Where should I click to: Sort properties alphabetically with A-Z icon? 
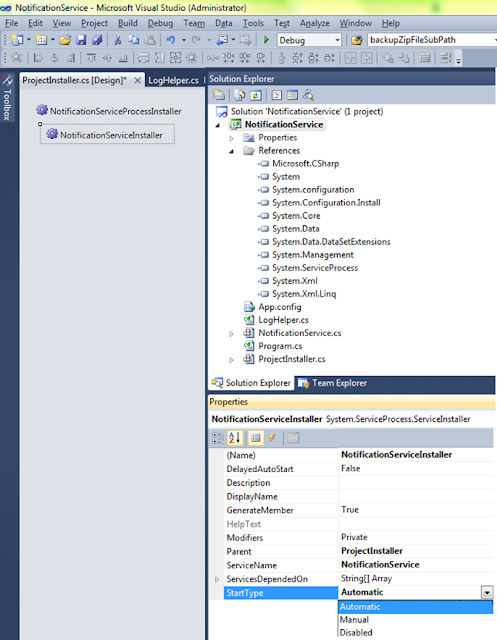point(235,438)
